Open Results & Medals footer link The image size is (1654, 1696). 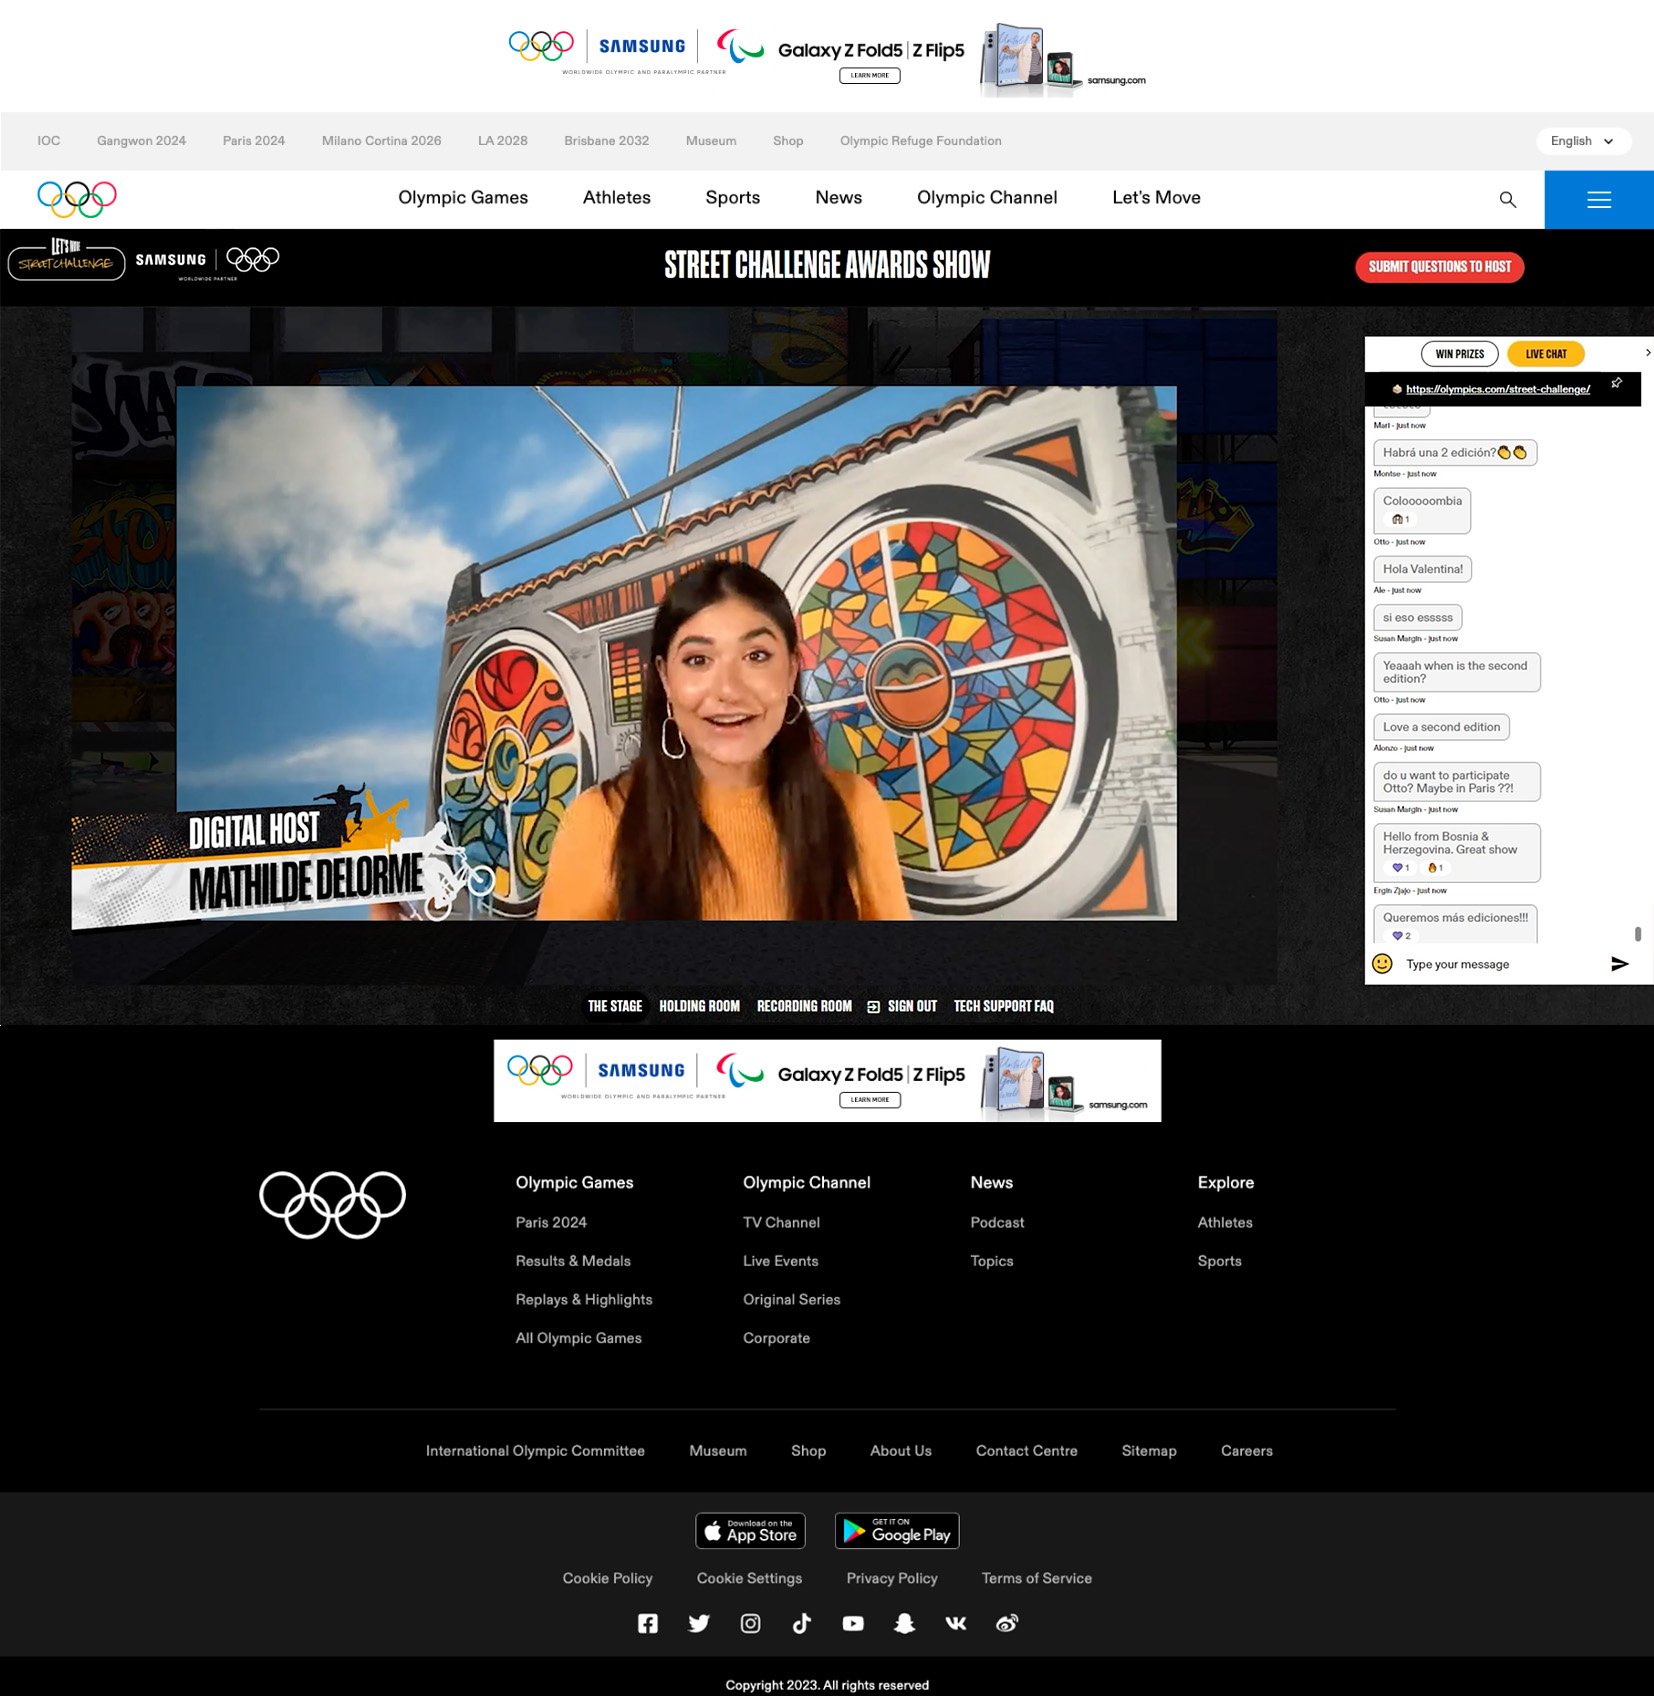573,1261
